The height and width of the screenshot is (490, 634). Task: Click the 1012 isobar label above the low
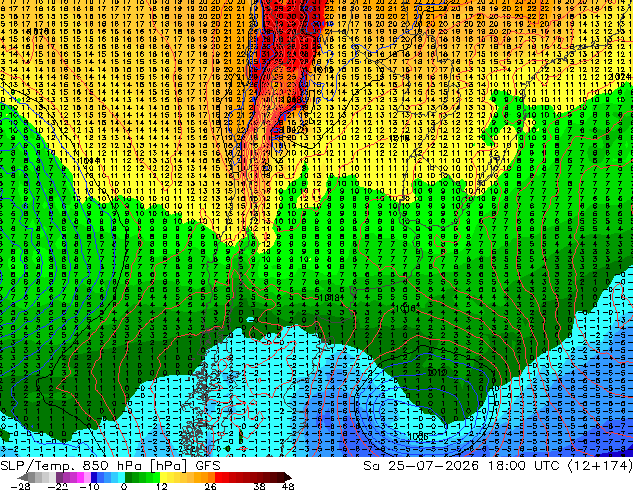tap(437, 372)
